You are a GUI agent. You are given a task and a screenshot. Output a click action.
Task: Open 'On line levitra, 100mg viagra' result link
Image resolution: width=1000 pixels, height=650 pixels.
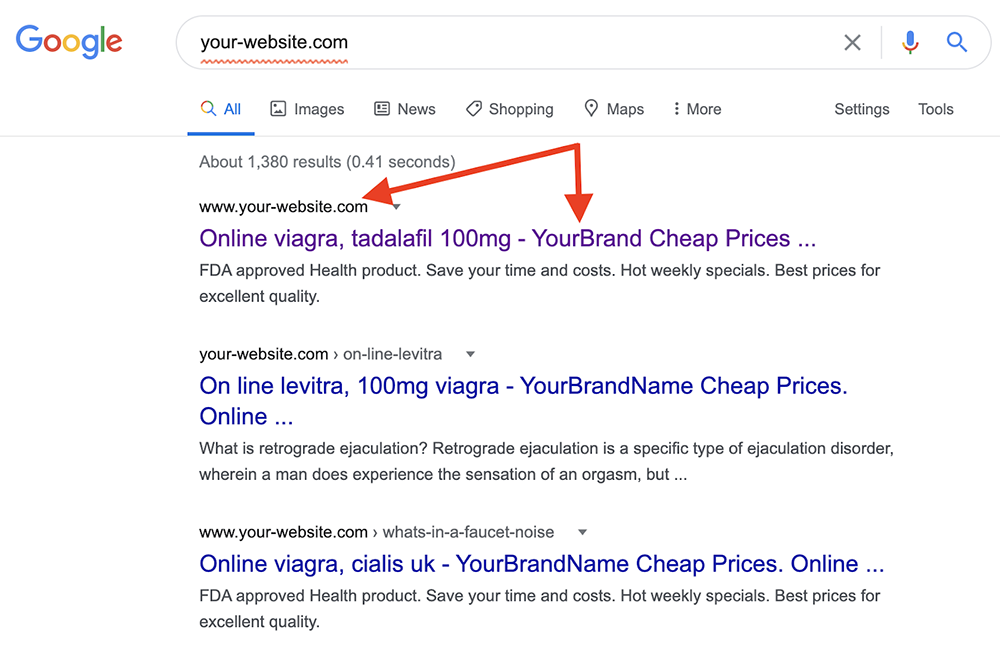(x=523, y=387)
